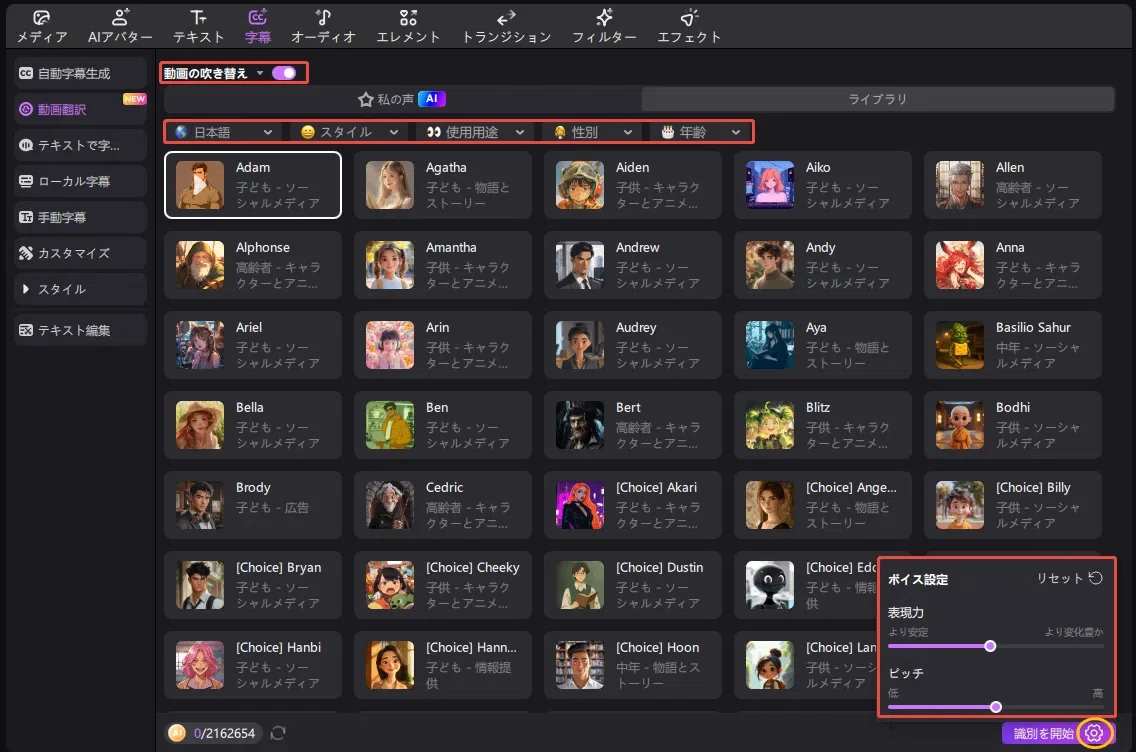Select the オーディオ audio icon

[x=323, y=17]
